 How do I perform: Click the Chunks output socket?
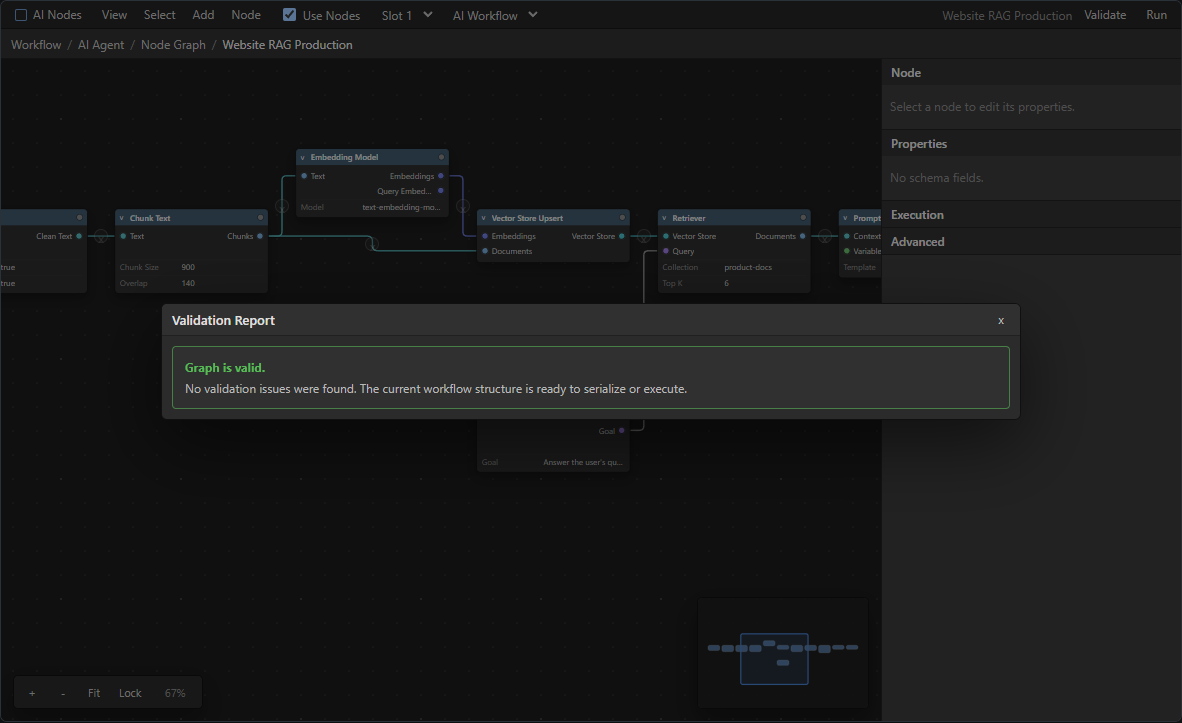click(260, 236)
